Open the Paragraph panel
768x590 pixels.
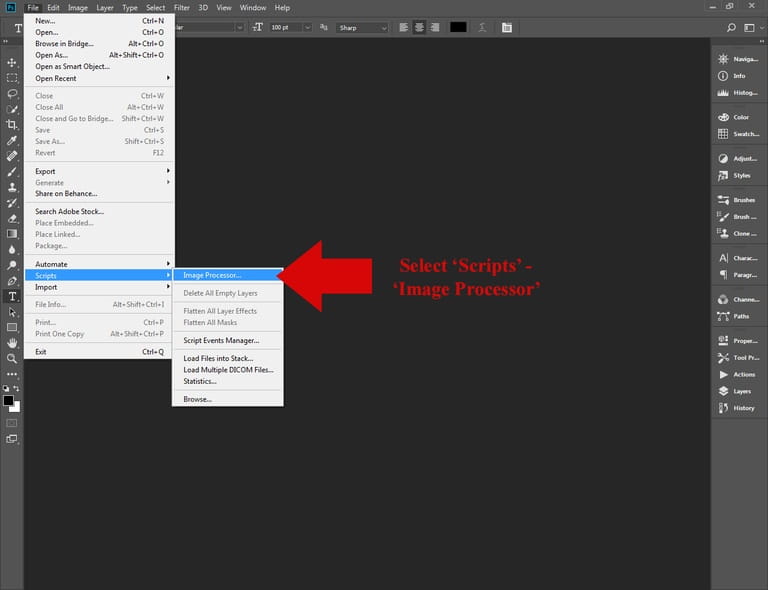point(739,275)
